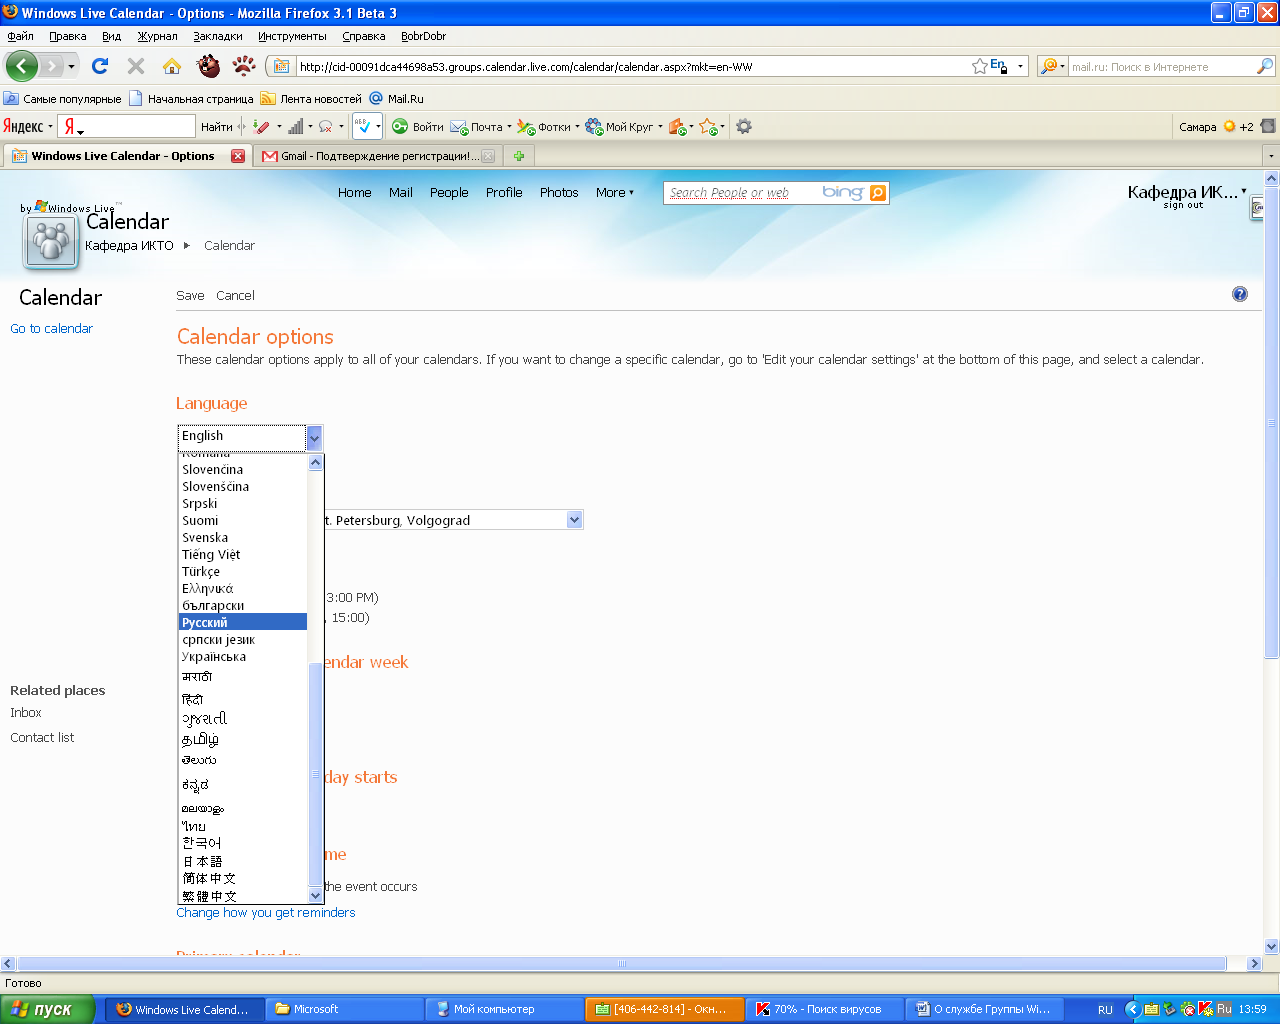The image size is (1280, 1024).
Task: Open Yandex bar settings gear
Action: tap(744, 126)
